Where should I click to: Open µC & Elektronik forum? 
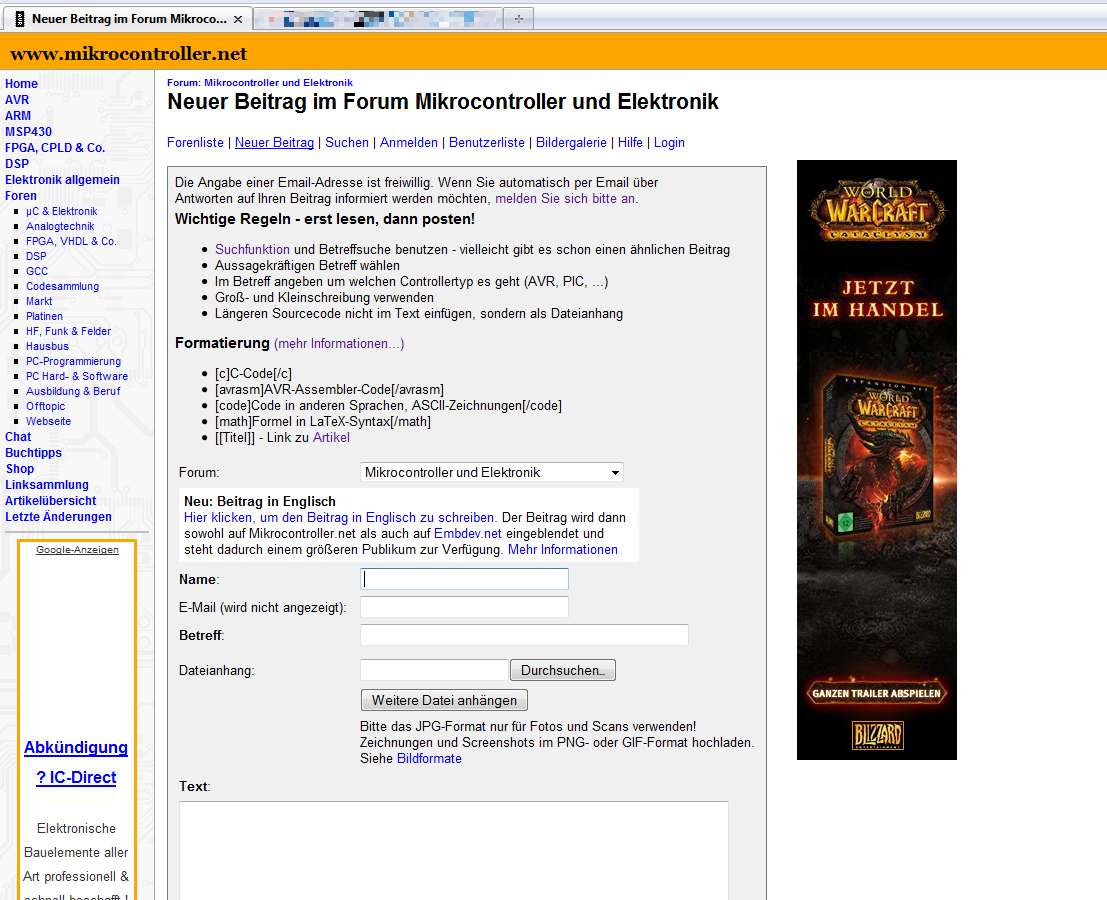pyautogui.click(x=61, y=211)
